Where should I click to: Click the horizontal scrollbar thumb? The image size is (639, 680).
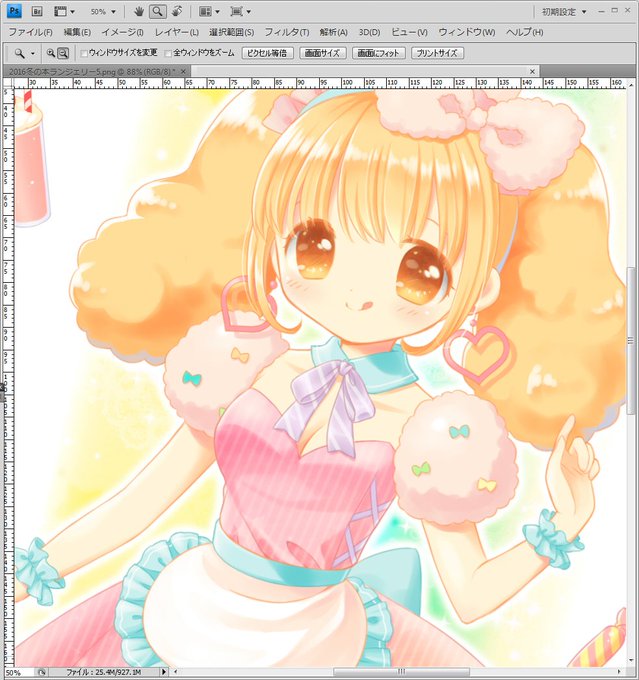coord(401,672)
